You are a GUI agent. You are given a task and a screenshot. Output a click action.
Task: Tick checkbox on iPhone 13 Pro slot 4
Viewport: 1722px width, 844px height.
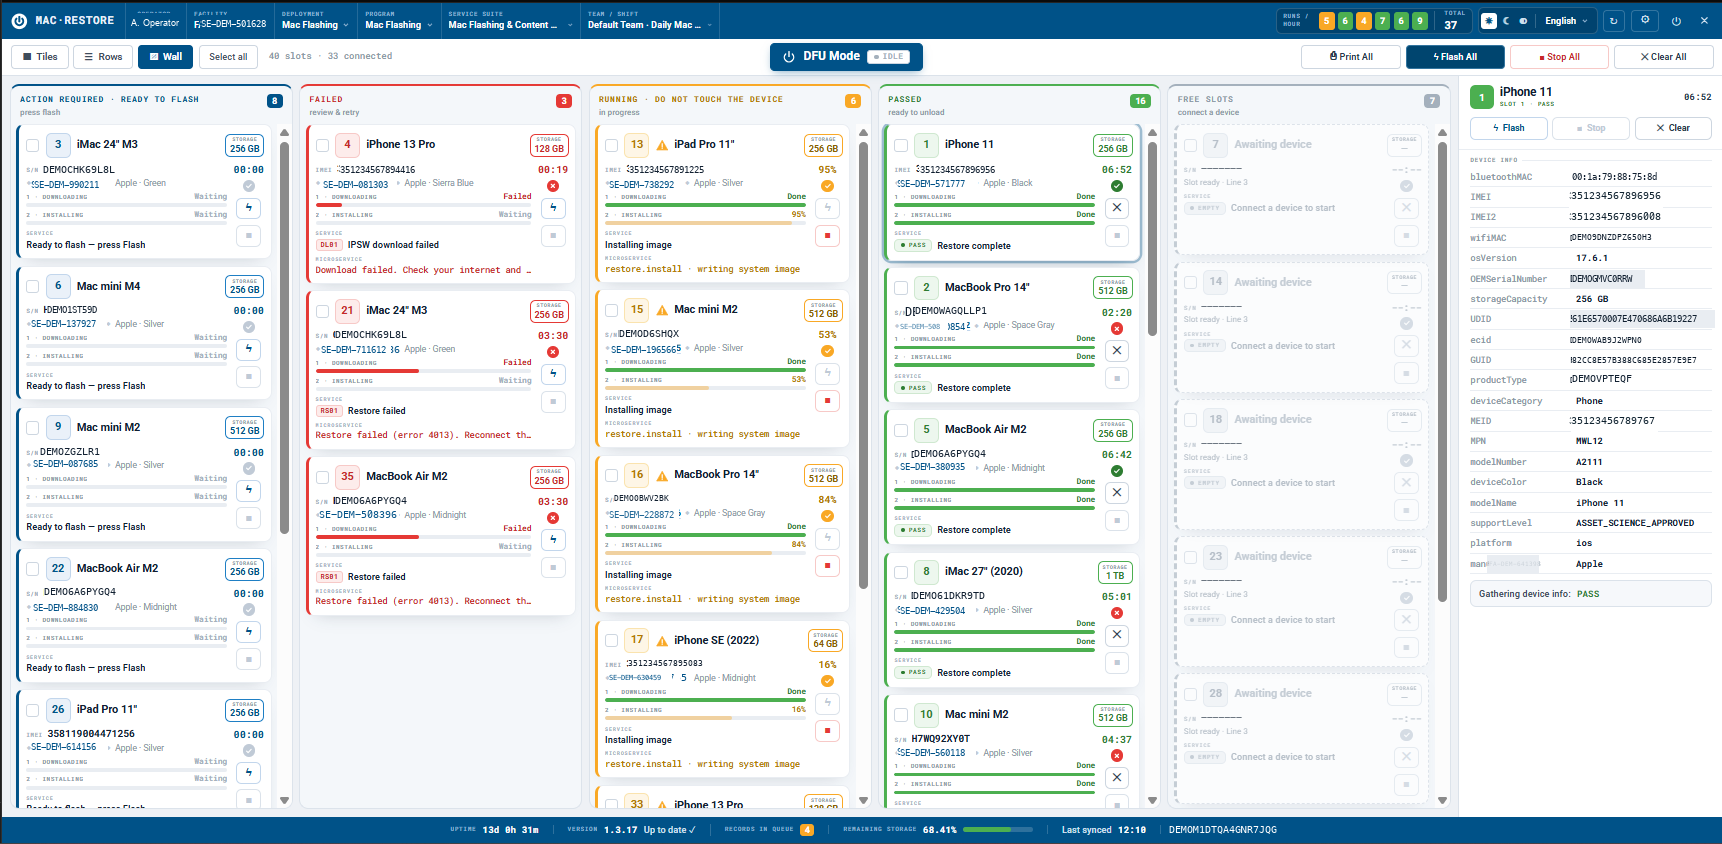pos(322,145)
